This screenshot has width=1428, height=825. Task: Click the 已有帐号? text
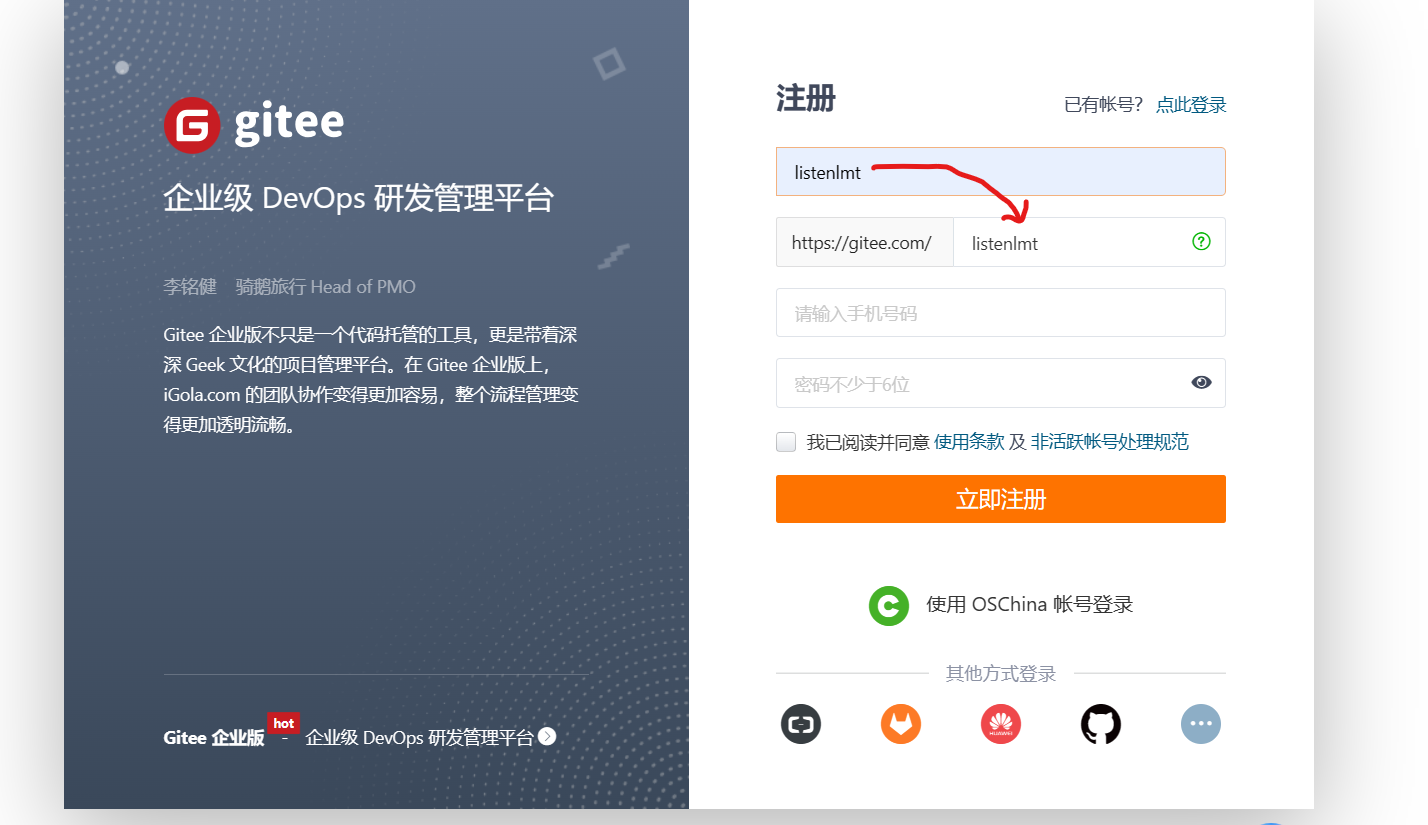point(1104,104)
